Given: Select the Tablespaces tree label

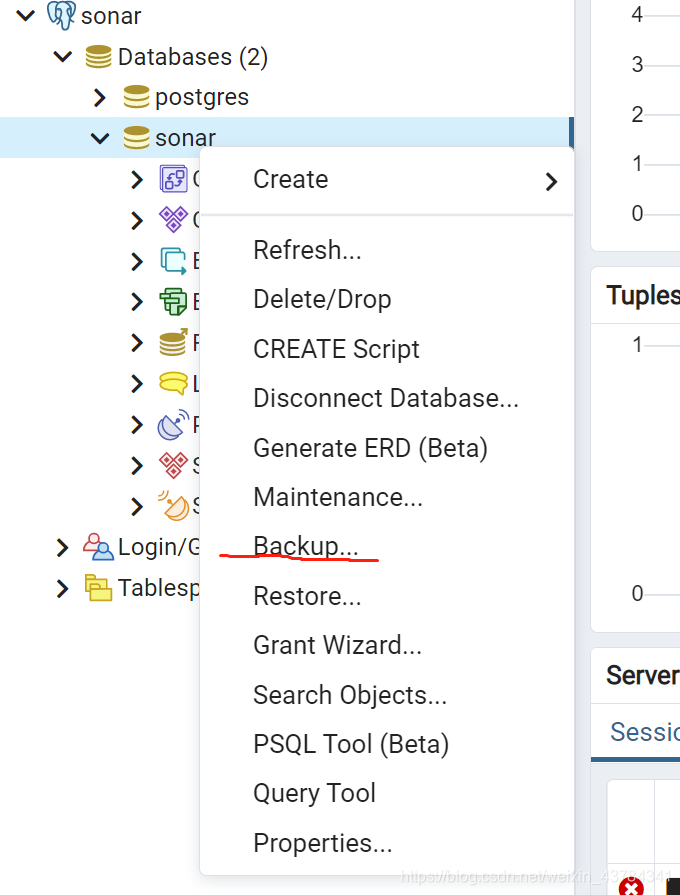Looking at the screenshot, I should [x=159, y=588].
